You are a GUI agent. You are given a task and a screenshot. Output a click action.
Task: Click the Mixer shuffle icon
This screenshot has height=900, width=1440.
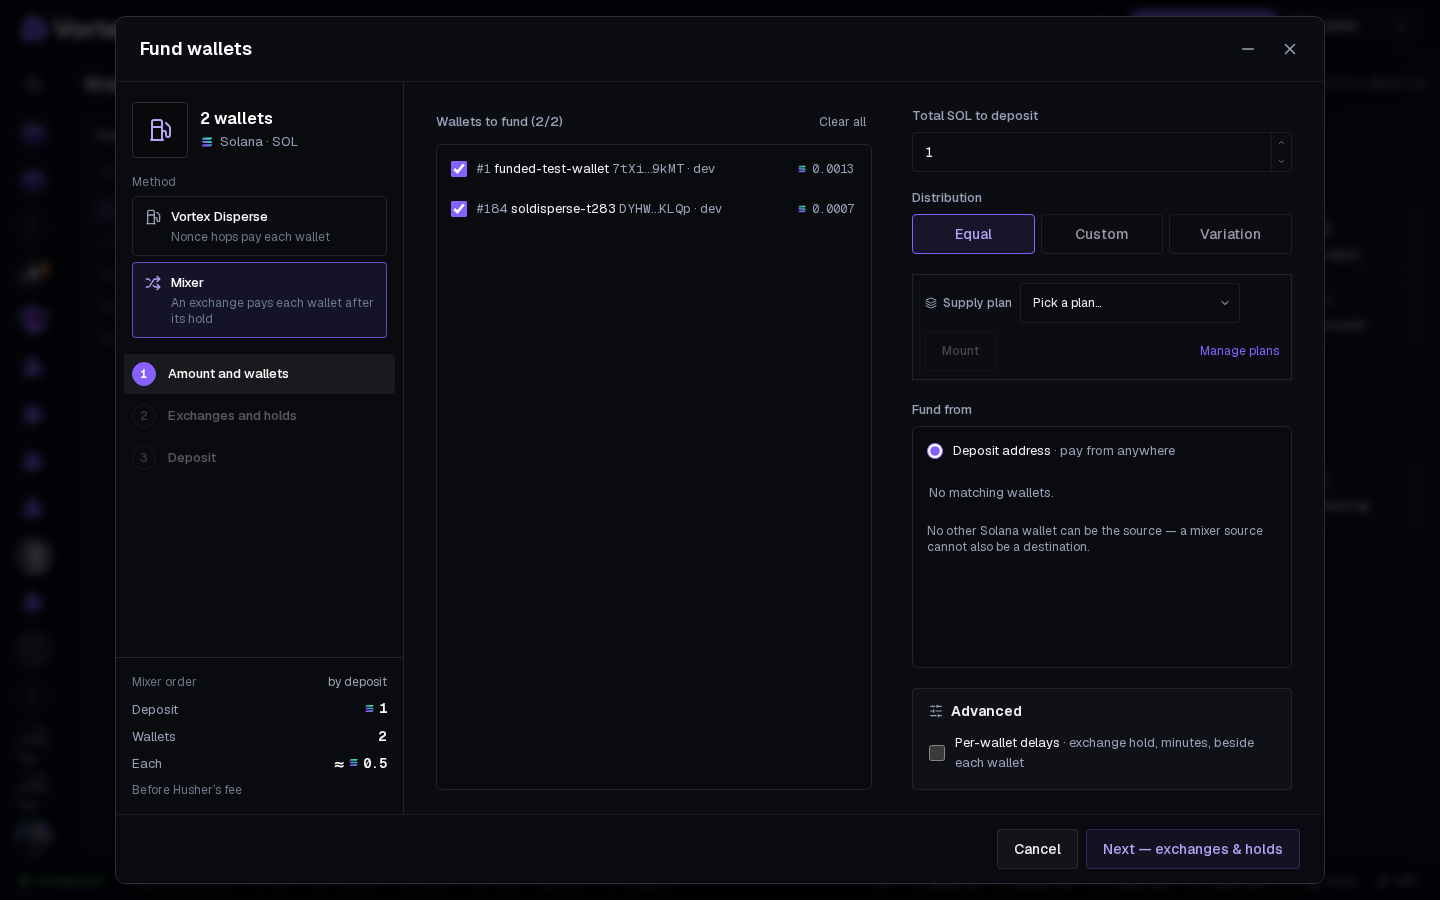pyautogui.click(x=153, y=283)
